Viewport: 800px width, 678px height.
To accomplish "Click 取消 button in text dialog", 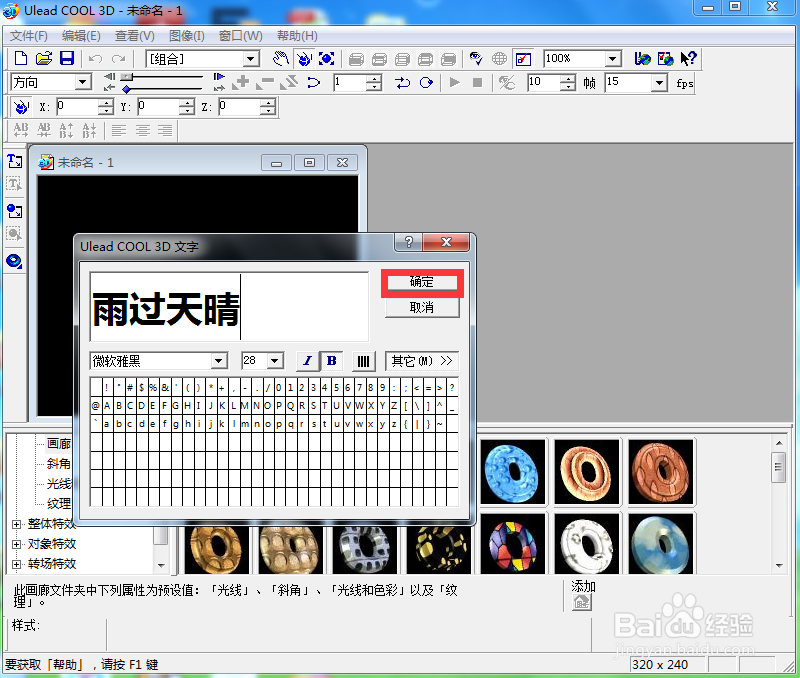I will [x=422, y=308].
